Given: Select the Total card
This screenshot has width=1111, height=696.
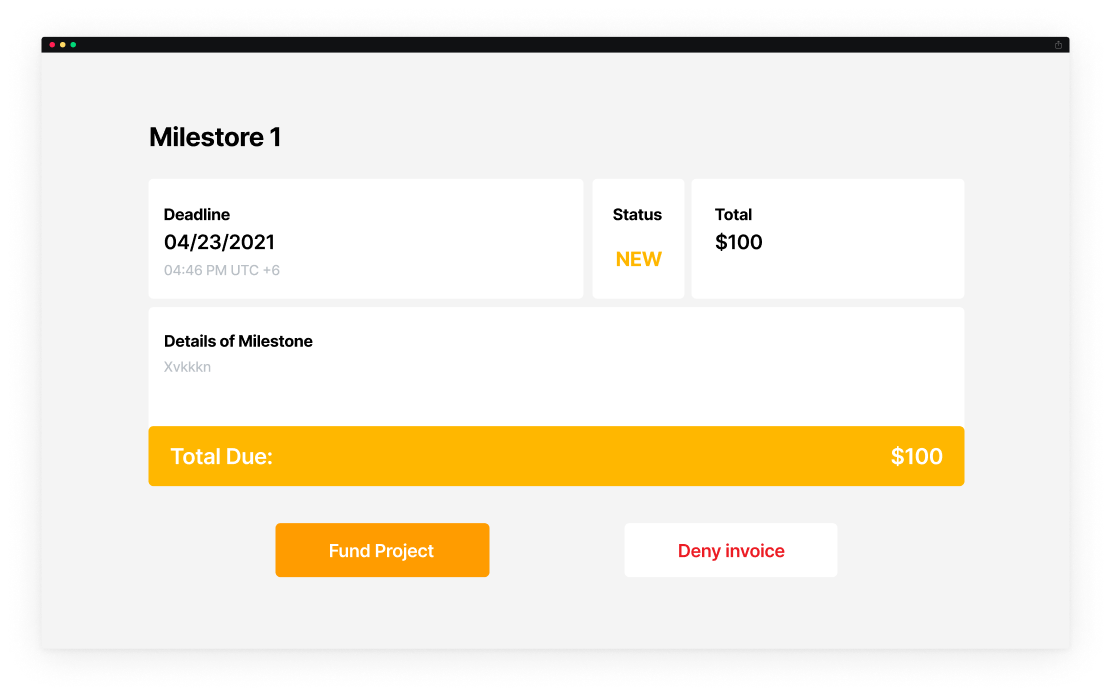Looking at the screenshot, I should coord(827,238).
